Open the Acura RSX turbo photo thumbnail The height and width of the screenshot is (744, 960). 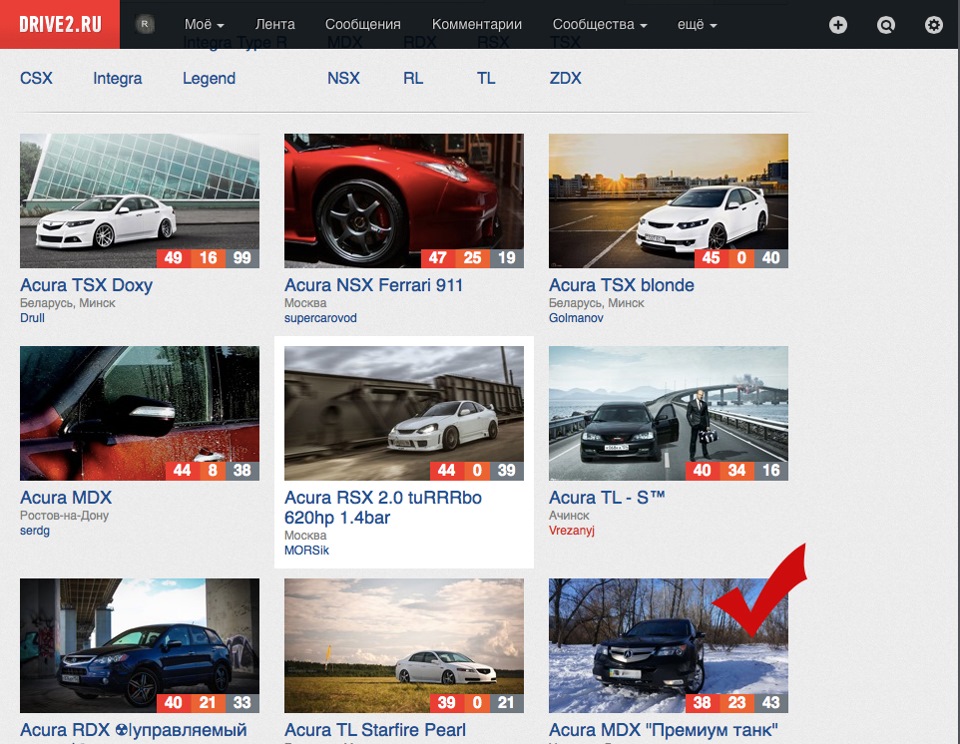click(404, 413)
